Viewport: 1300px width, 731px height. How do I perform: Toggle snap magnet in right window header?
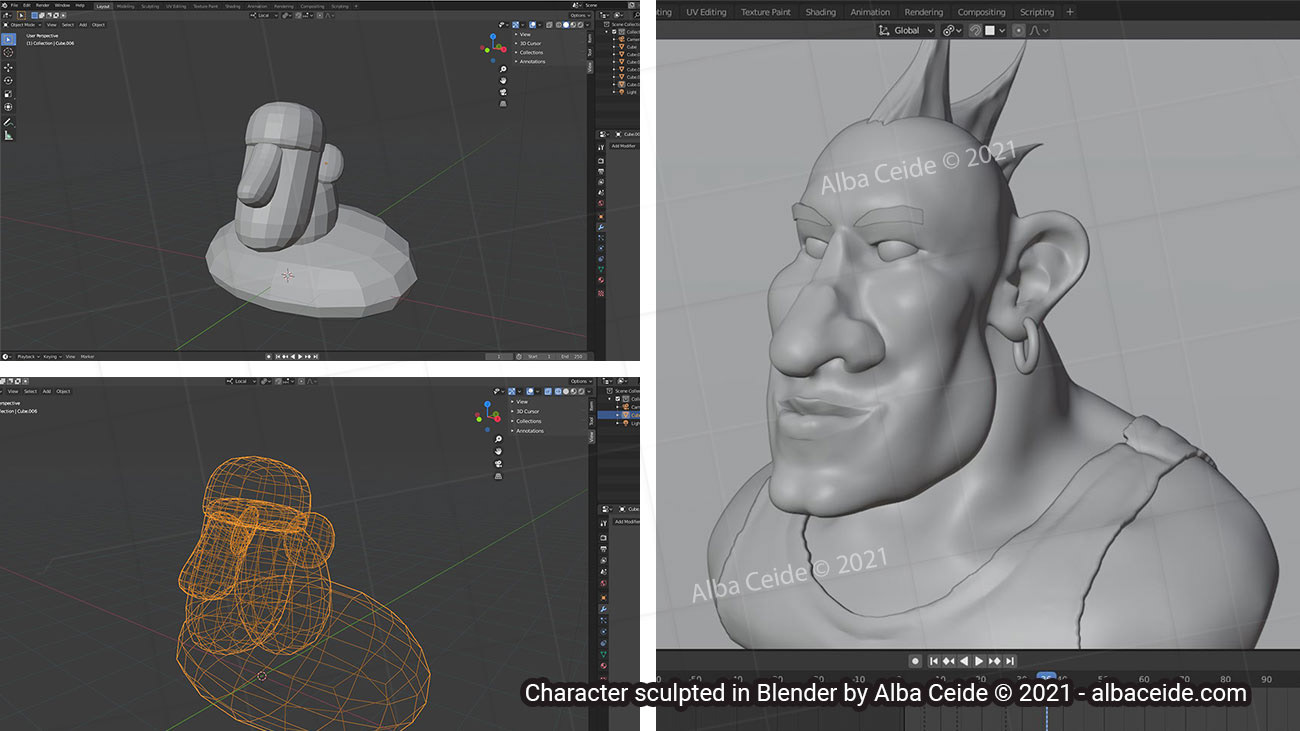(975, 30)
